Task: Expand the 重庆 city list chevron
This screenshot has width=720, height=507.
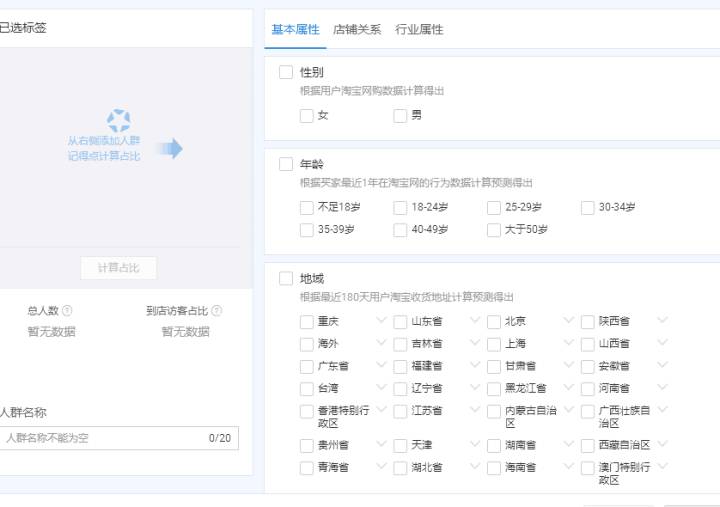Action: click(381, 320)
